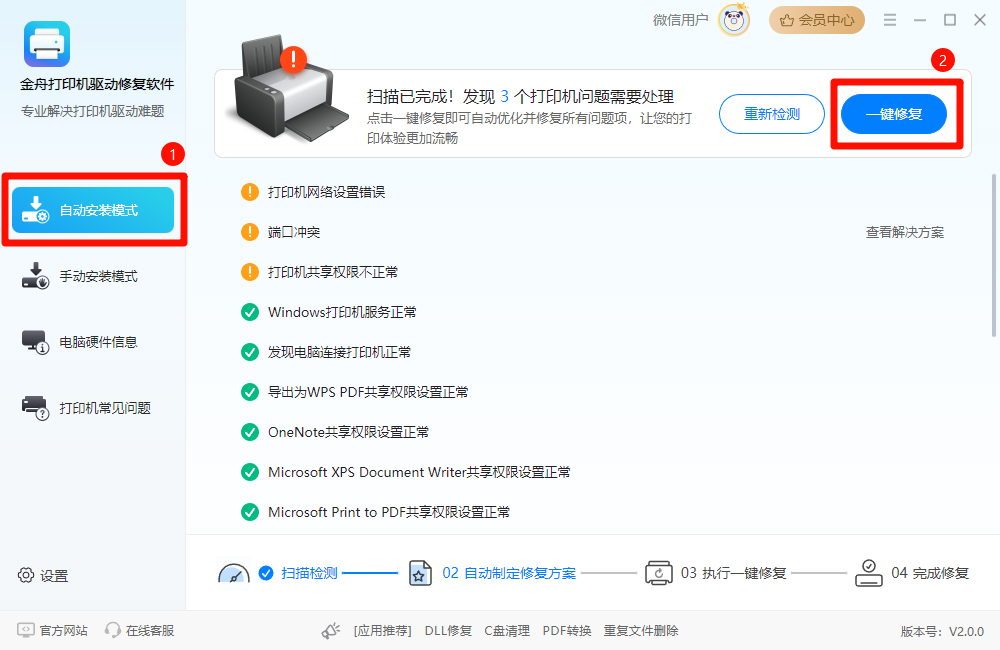Screen dimensions: 1000x650
Task: Click the panda user avatar icon
Action: pos(734,20)
